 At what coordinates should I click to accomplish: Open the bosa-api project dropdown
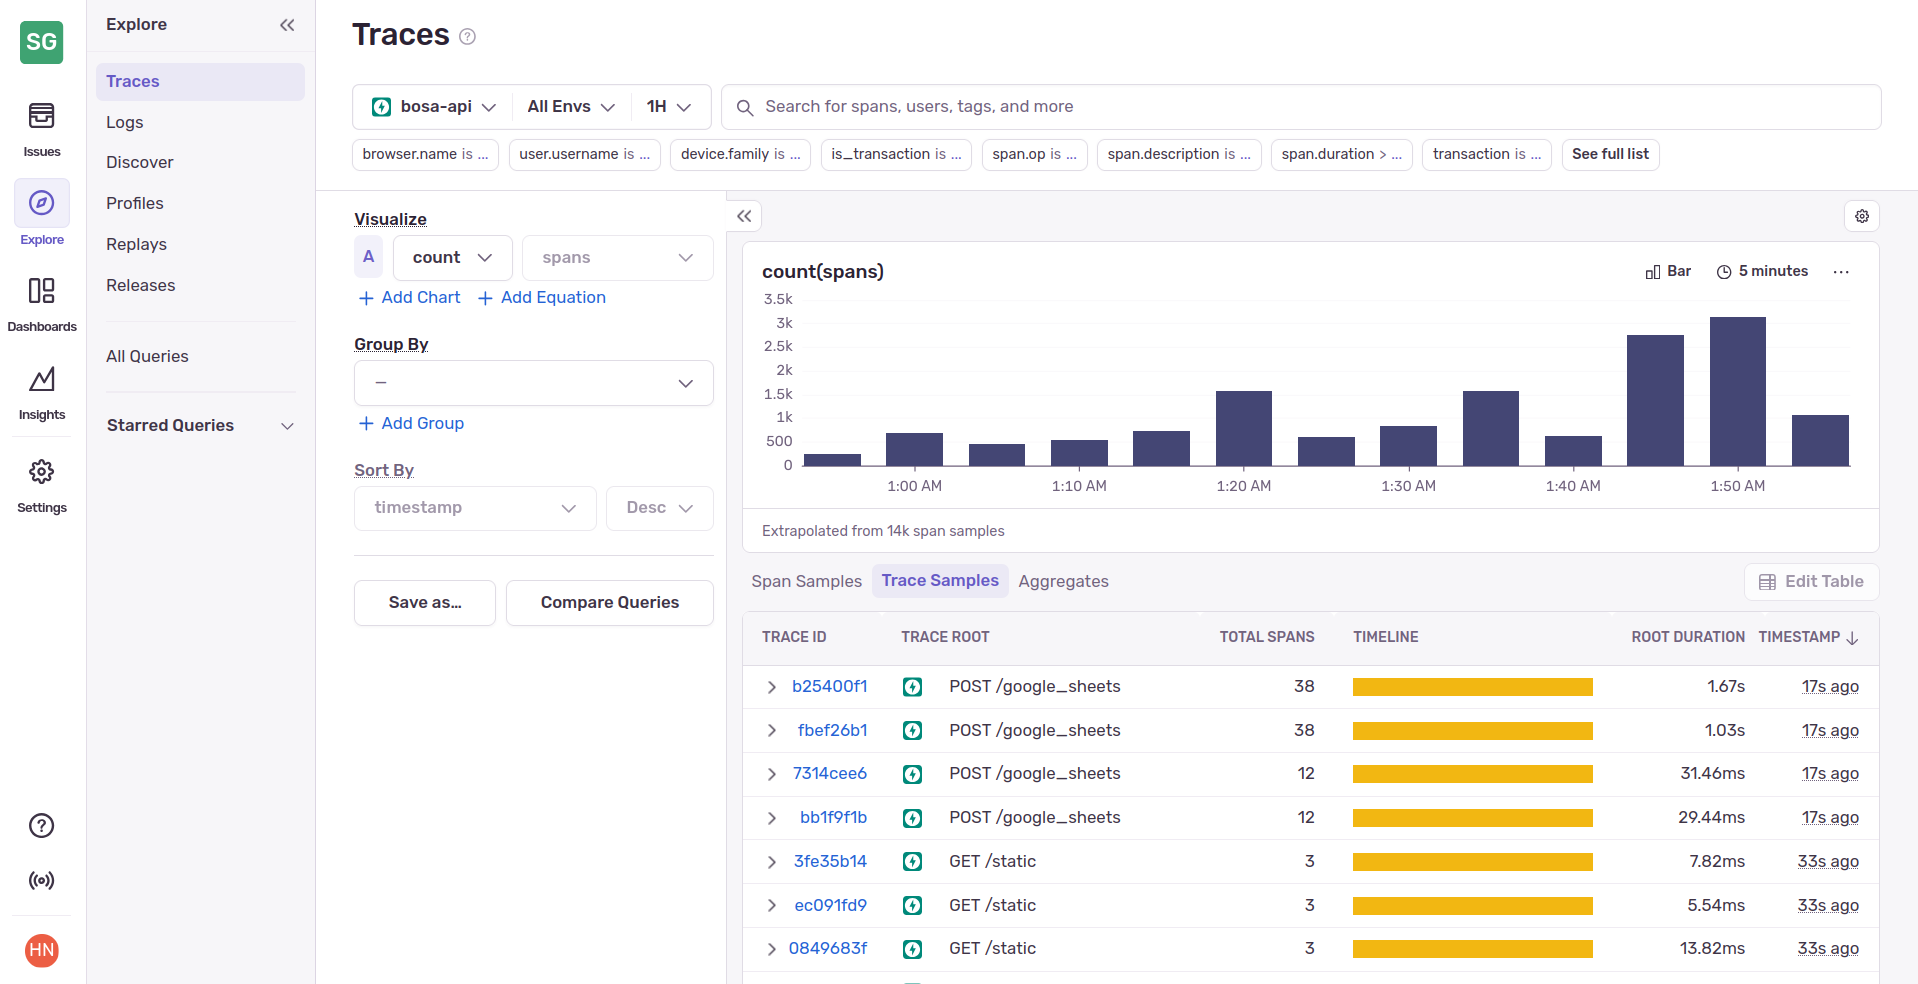434,107
